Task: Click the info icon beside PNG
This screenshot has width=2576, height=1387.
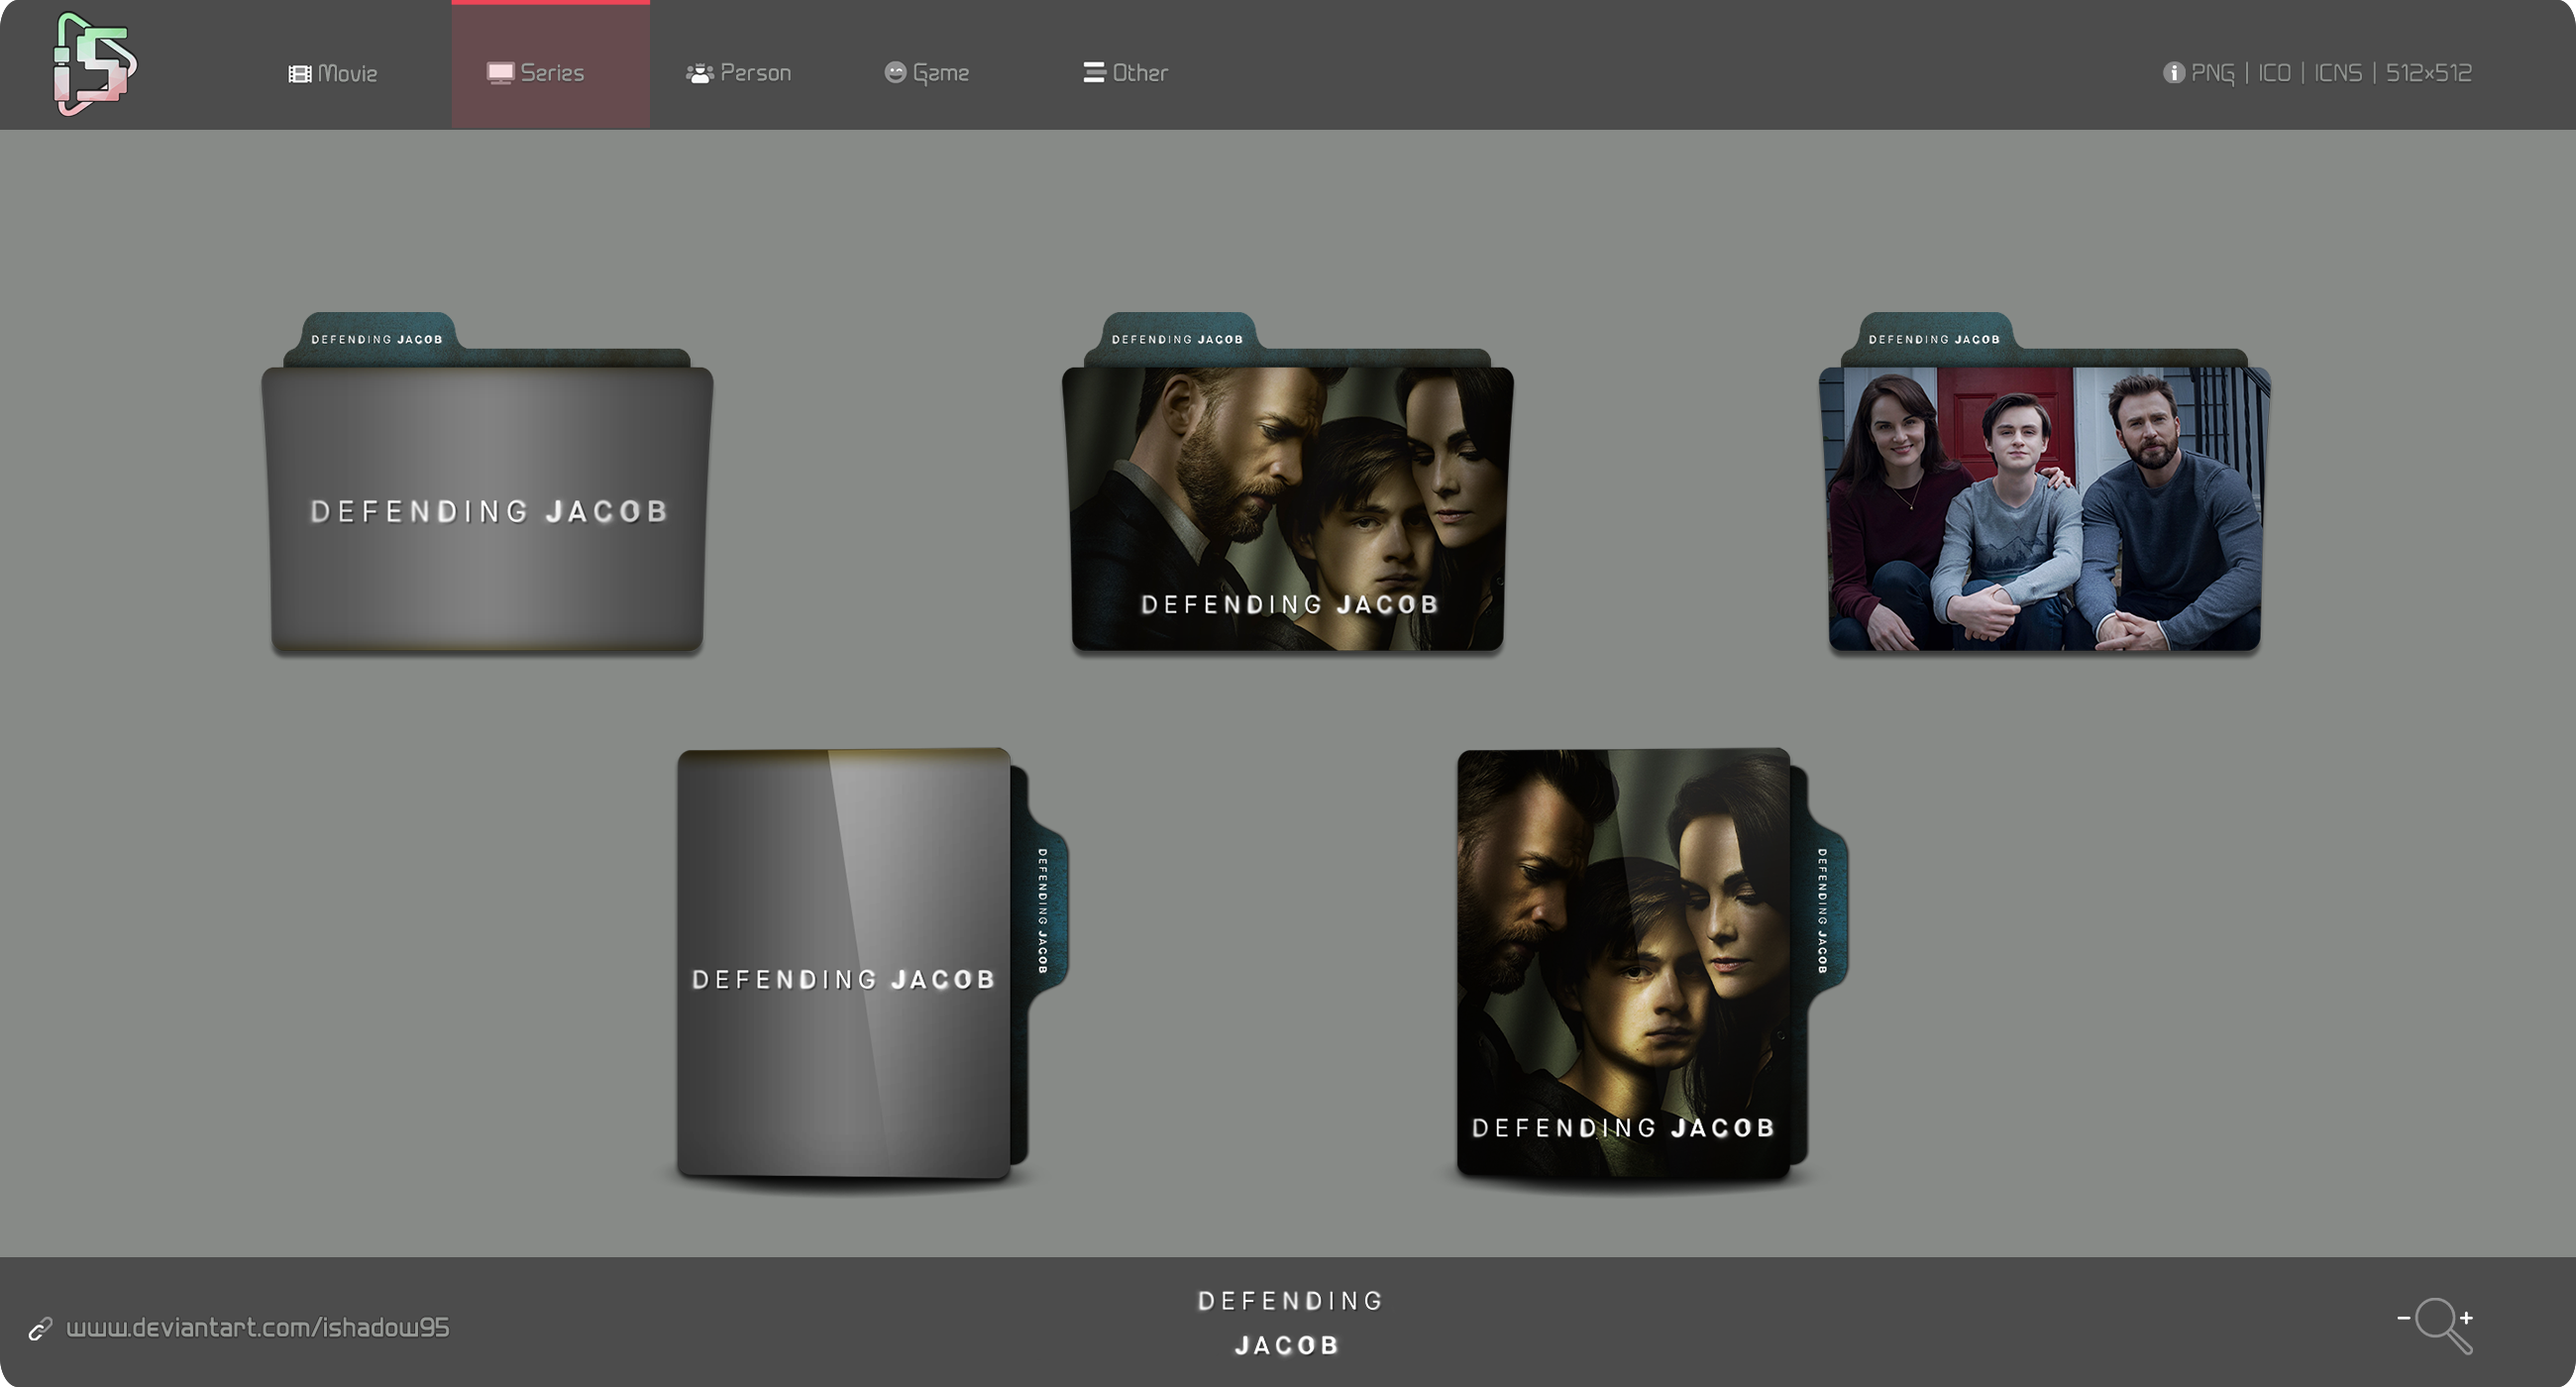Action: tap(2173, 73)
